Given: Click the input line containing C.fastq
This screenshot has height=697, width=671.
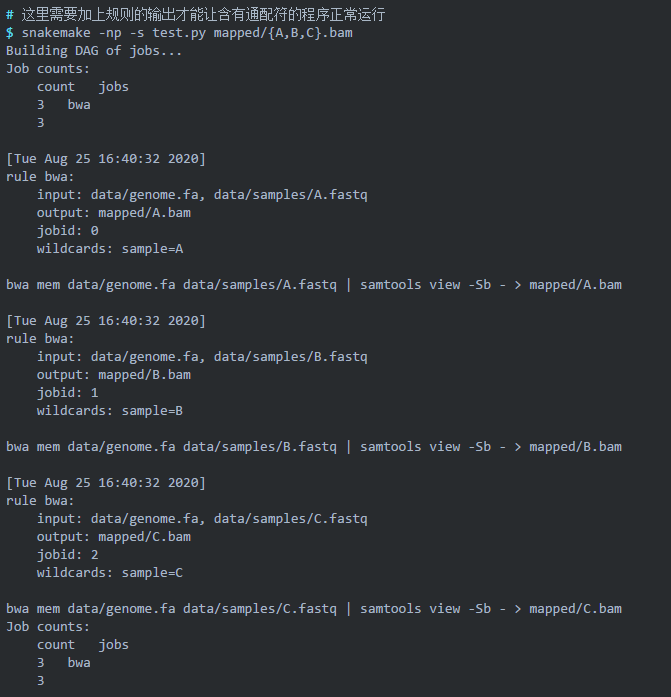Looking at the screenshot, I should point(202,519).
